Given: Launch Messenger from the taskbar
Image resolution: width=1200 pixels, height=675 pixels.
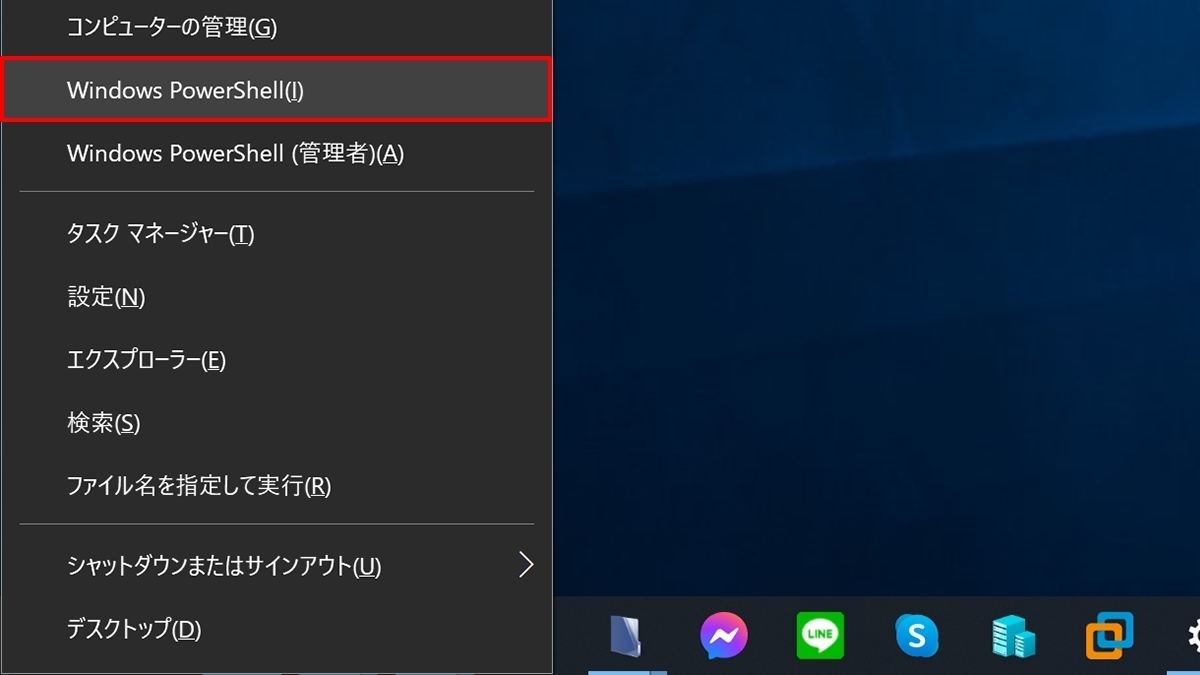Looking at the screenshot, I should (724, 636).
